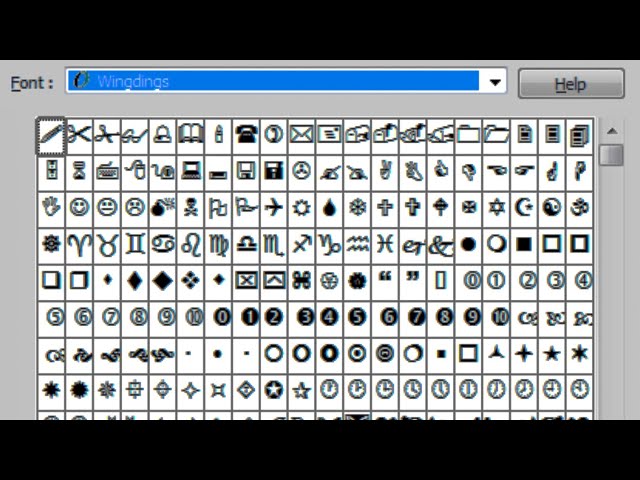Pick the four-pointed black star symbol
The image size is (640, 480).
[x=524, y=353]
